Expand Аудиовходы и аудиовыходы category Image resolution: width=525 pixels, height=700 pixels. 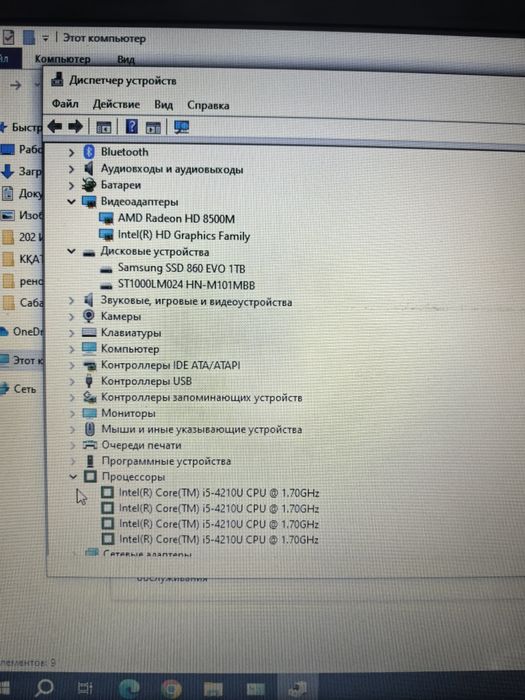coord(71,169)
